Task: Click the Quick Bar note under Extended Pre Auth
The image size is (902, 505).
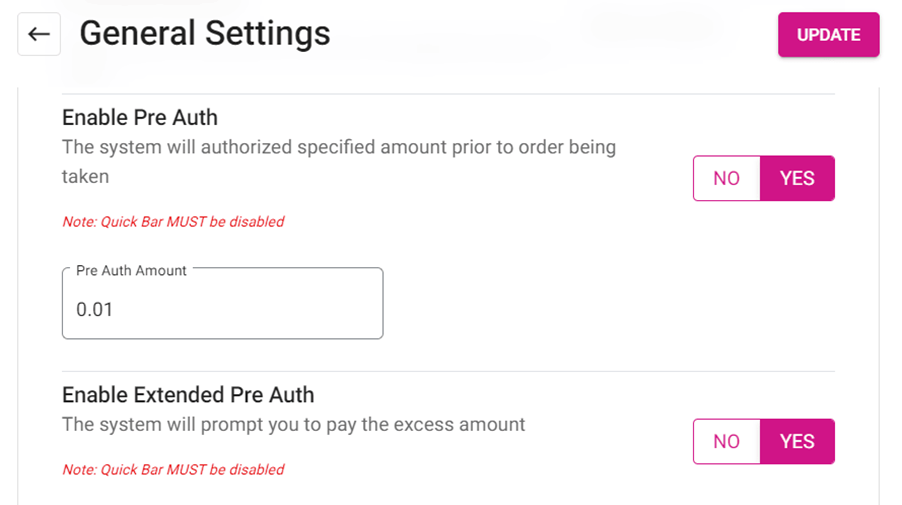Action: (173, 470)
